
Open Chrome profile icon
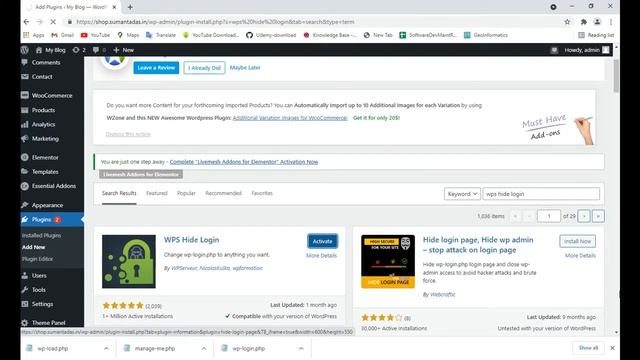[597, 22]
